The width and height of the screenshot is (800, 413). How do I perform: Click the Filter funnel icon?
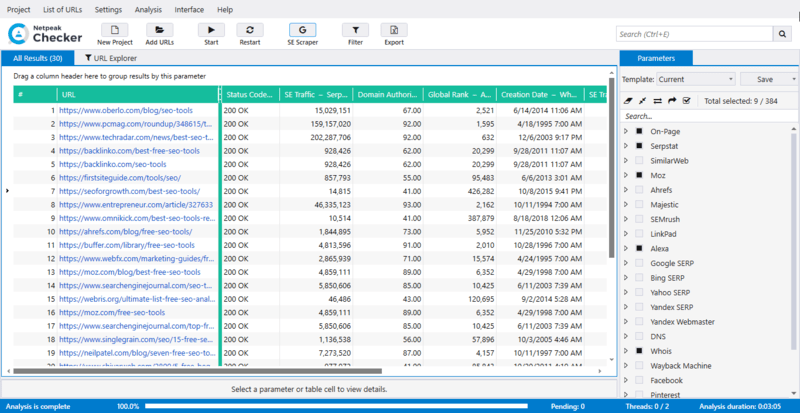click(x=355, y=31)
